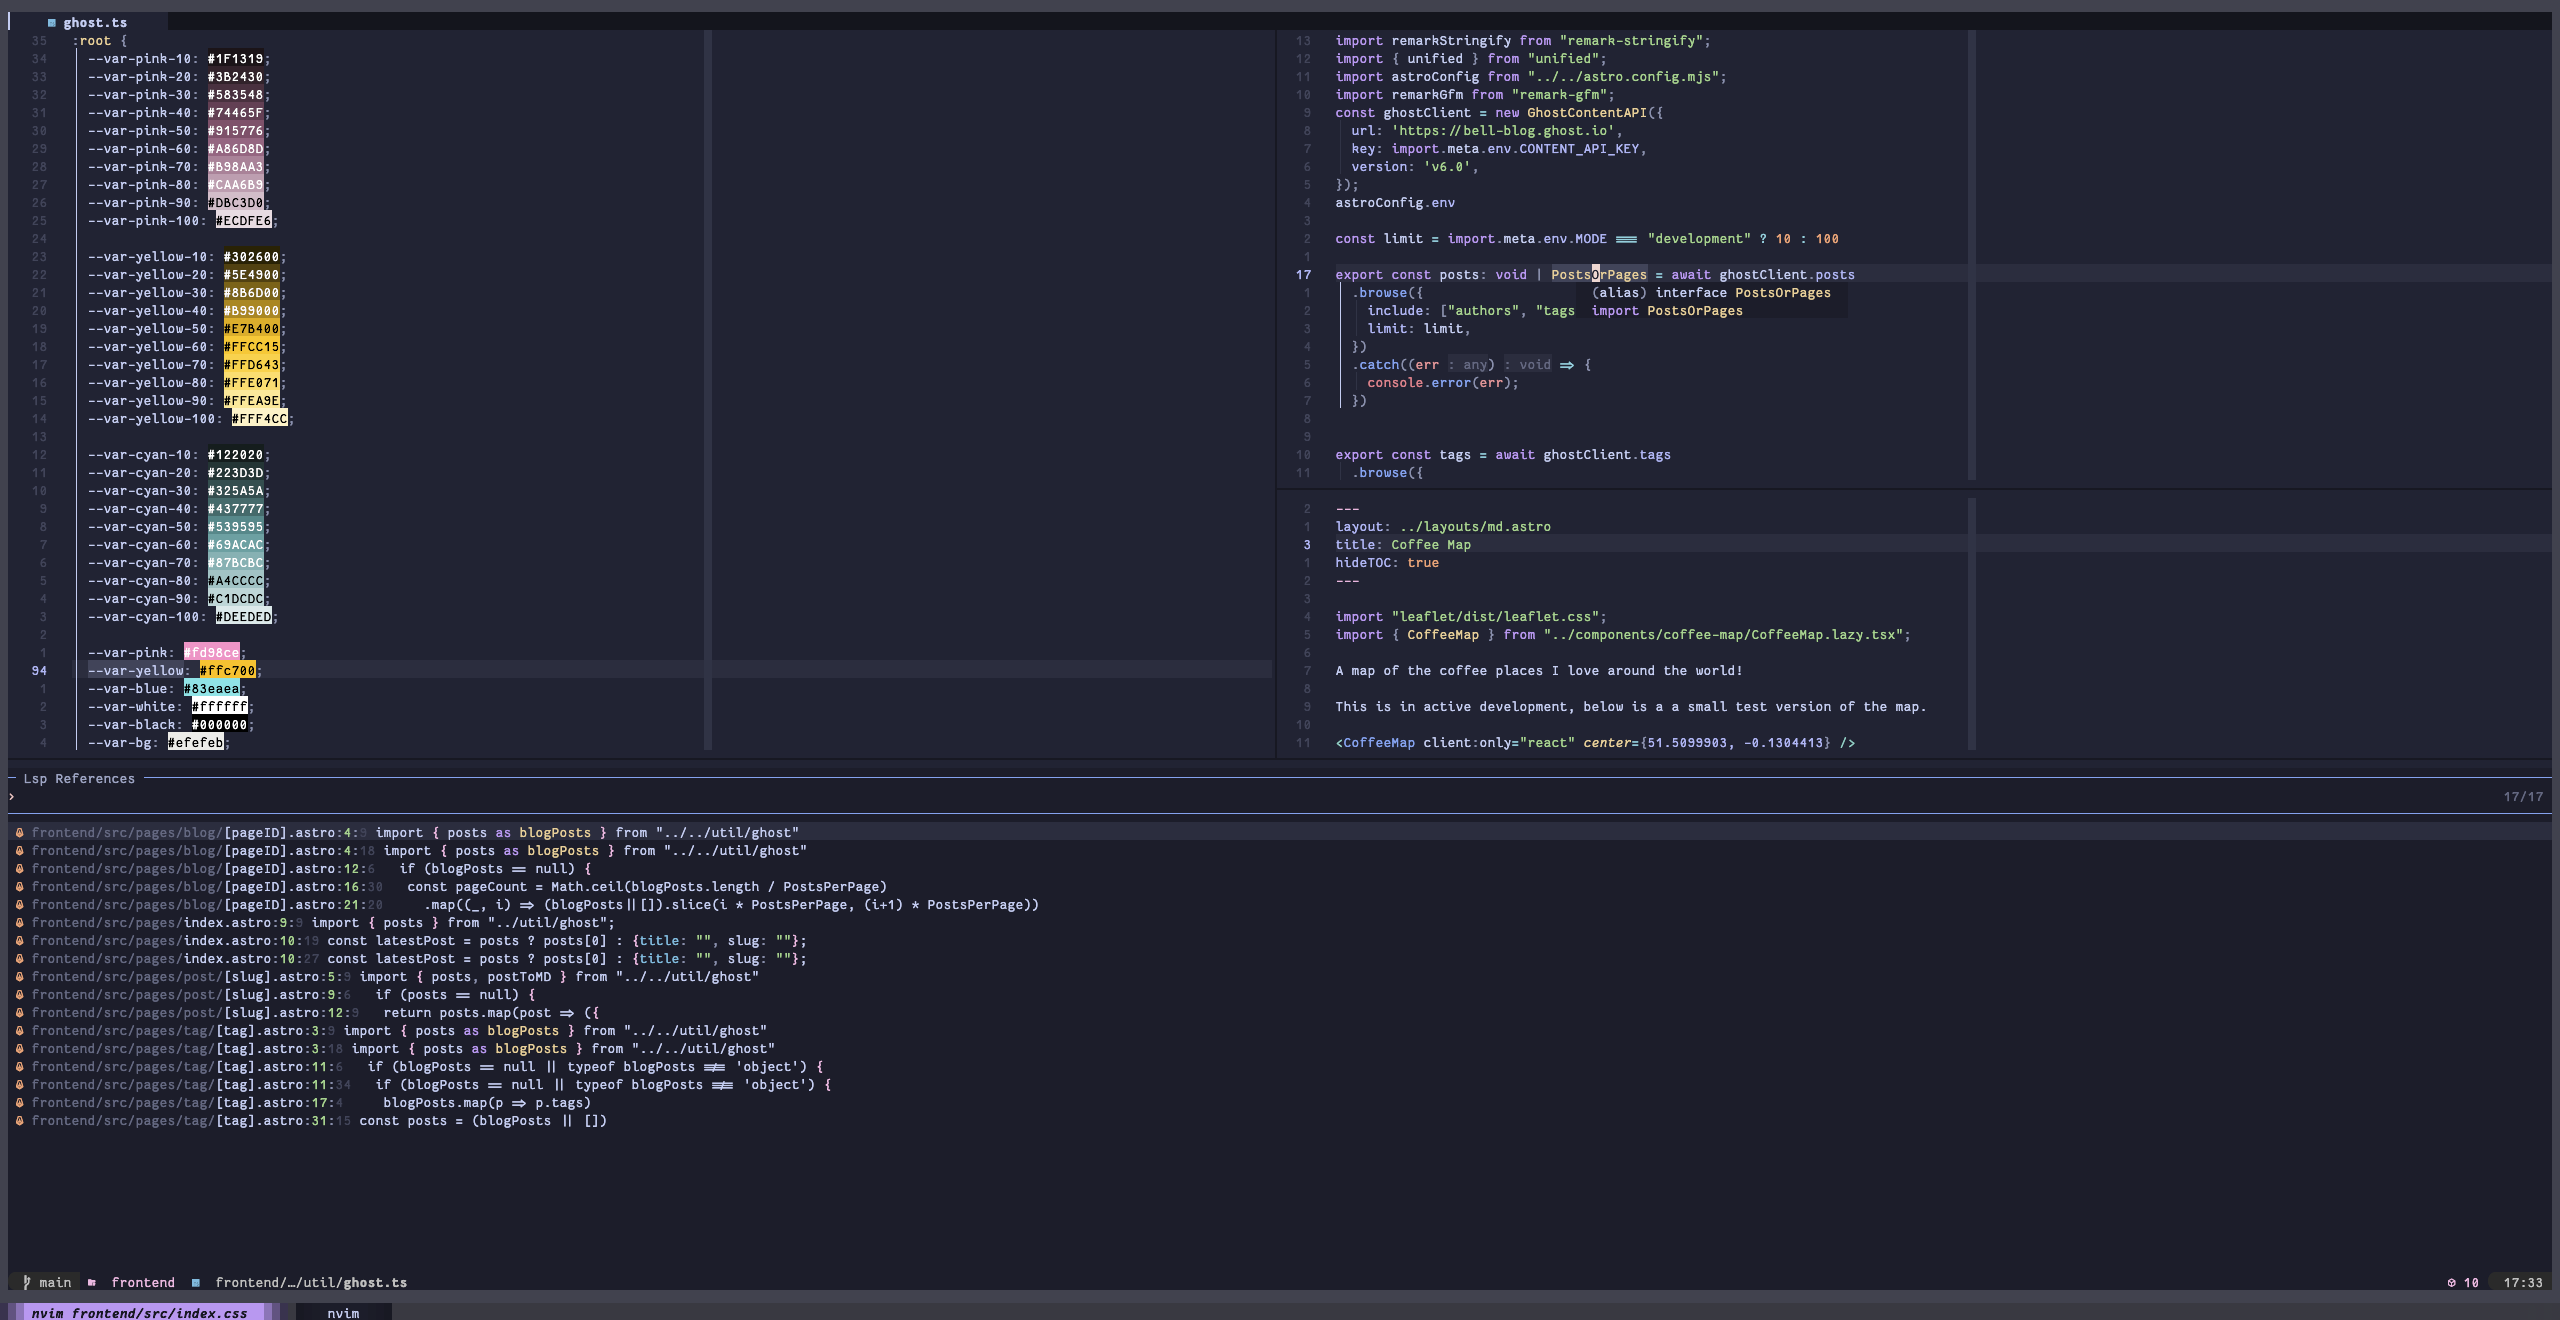2560x1320 pixels.
Task: Switch to the nvim tmux window tab
Action: pyautogui.click(x=344, y=1313)
